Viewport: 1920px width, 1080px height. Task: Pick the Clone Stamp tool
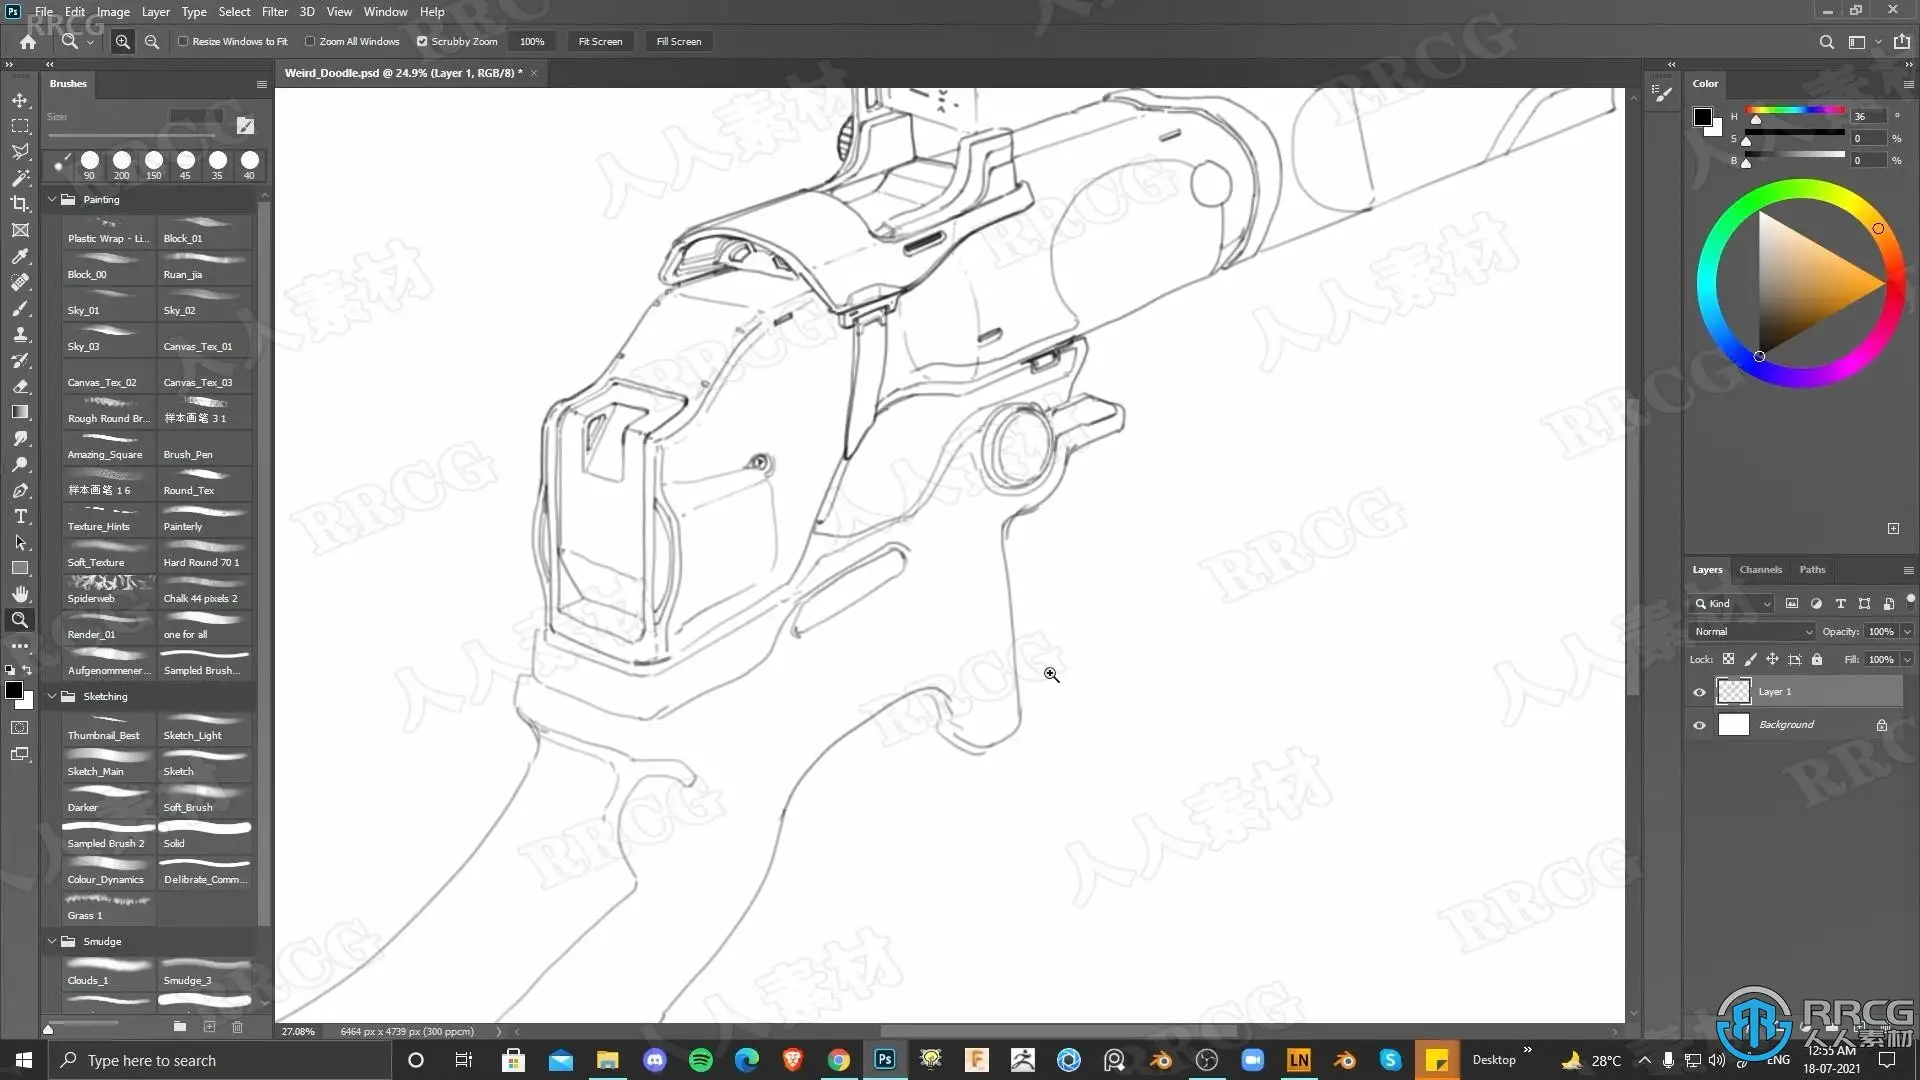click(x=20, y=334)
